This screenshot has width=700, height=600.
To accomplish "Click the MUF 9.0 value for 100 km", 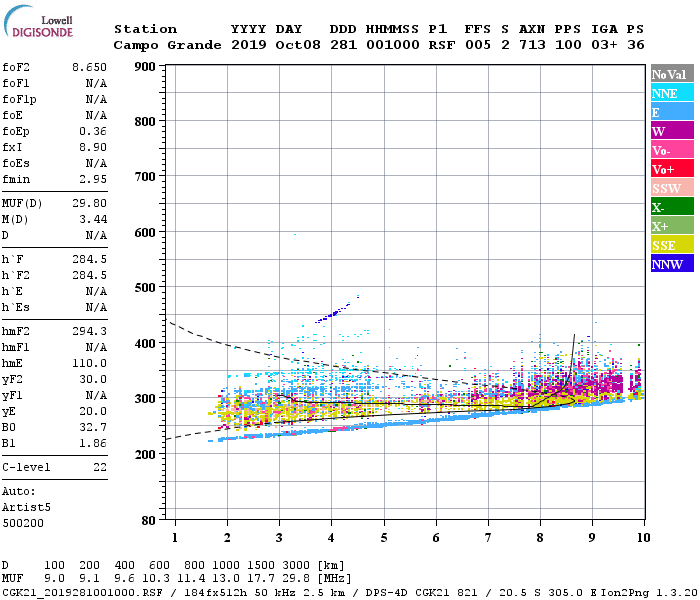I will pos(54,579).
